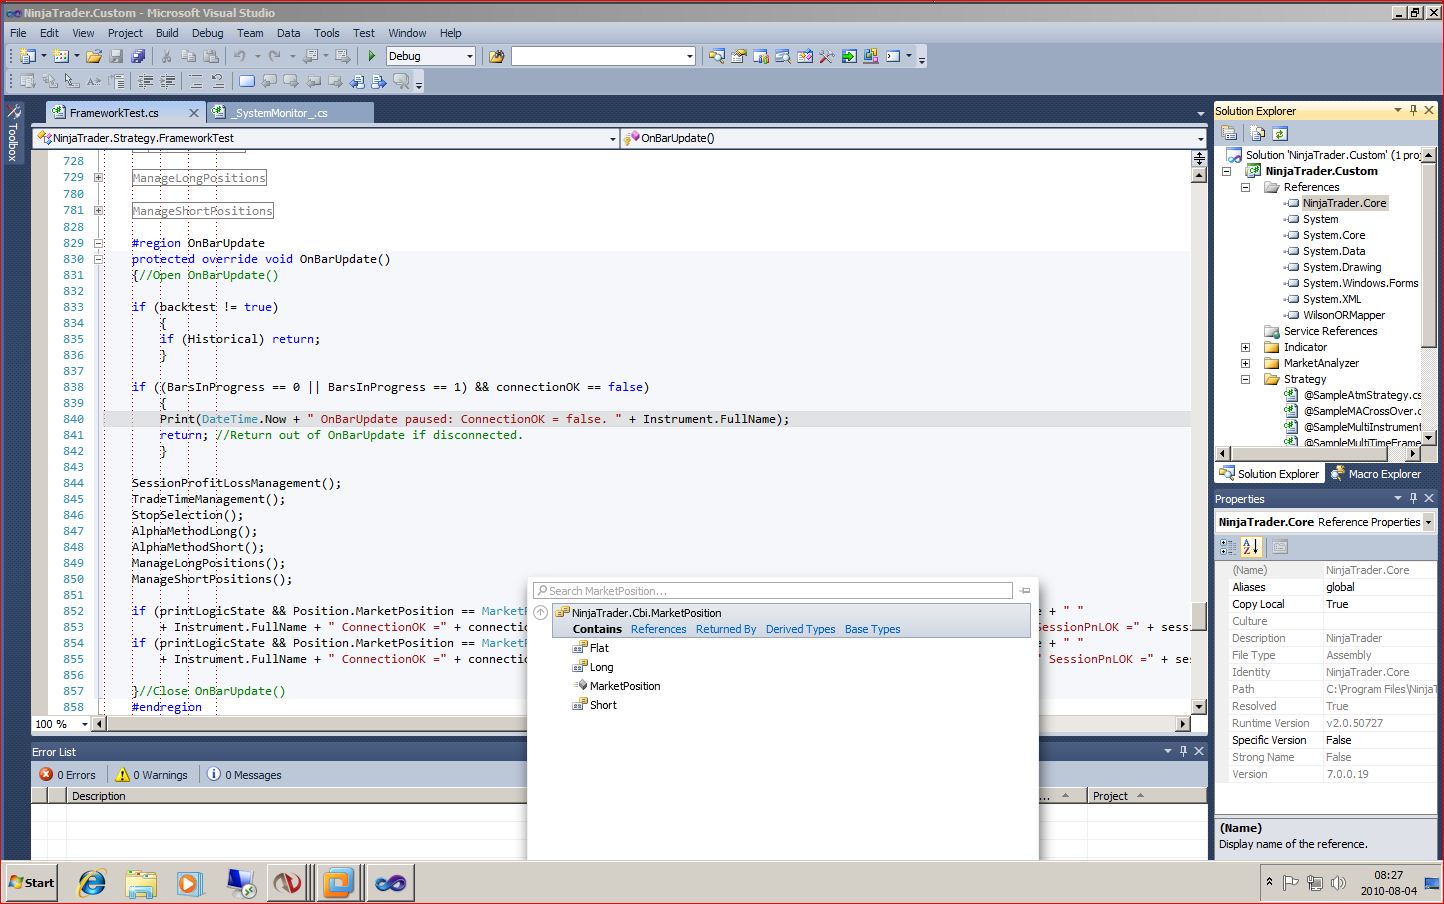Switch Properties to Alphabetical sort

pos(1251,547)
